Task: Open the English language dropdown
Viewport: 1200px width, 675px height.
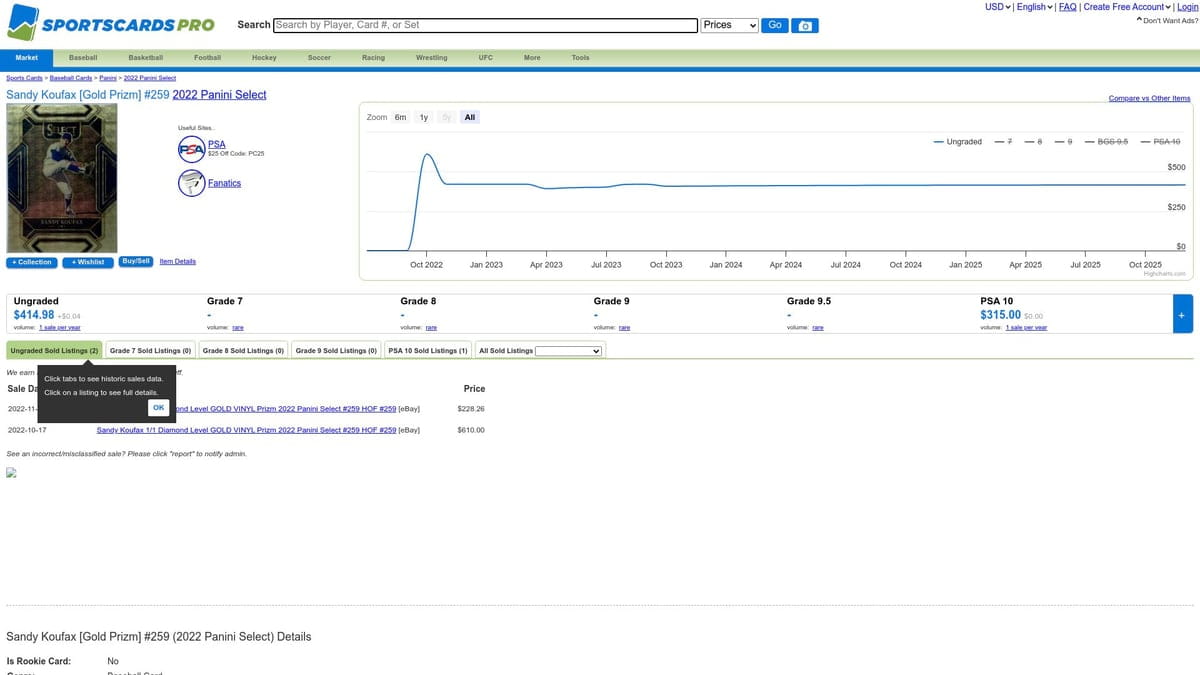Action: pyautogui.click(x=1034, y=7)
